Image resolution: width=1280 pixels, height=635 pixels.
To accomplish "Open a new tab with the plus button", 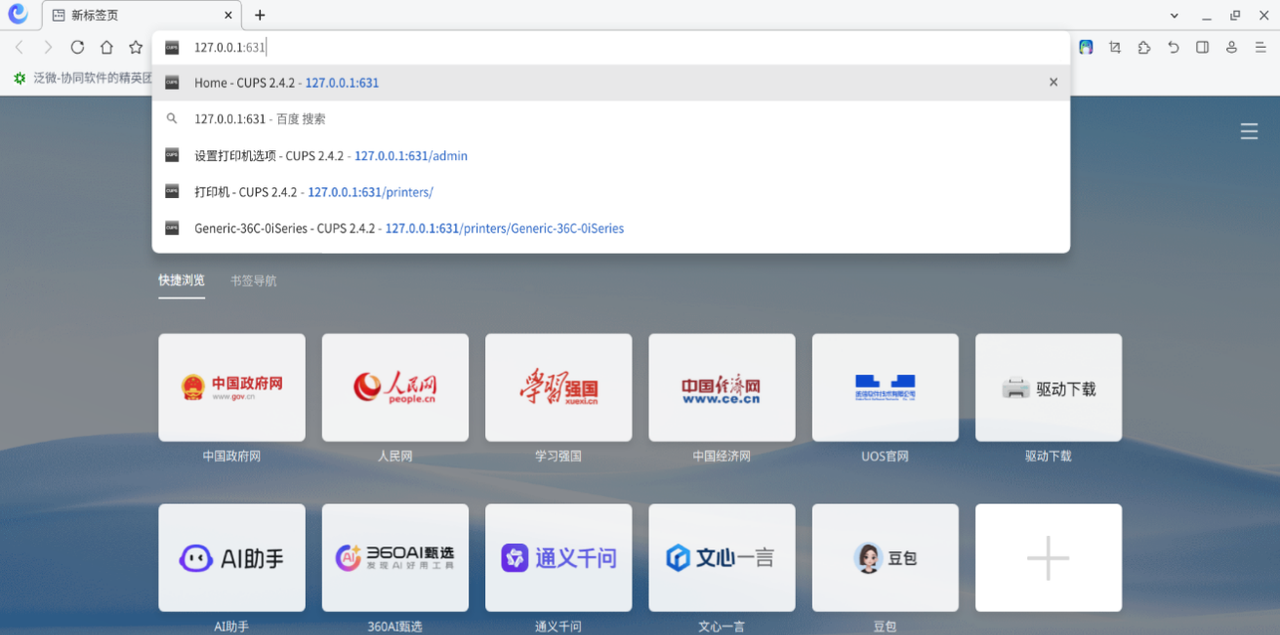I will 260,15.
